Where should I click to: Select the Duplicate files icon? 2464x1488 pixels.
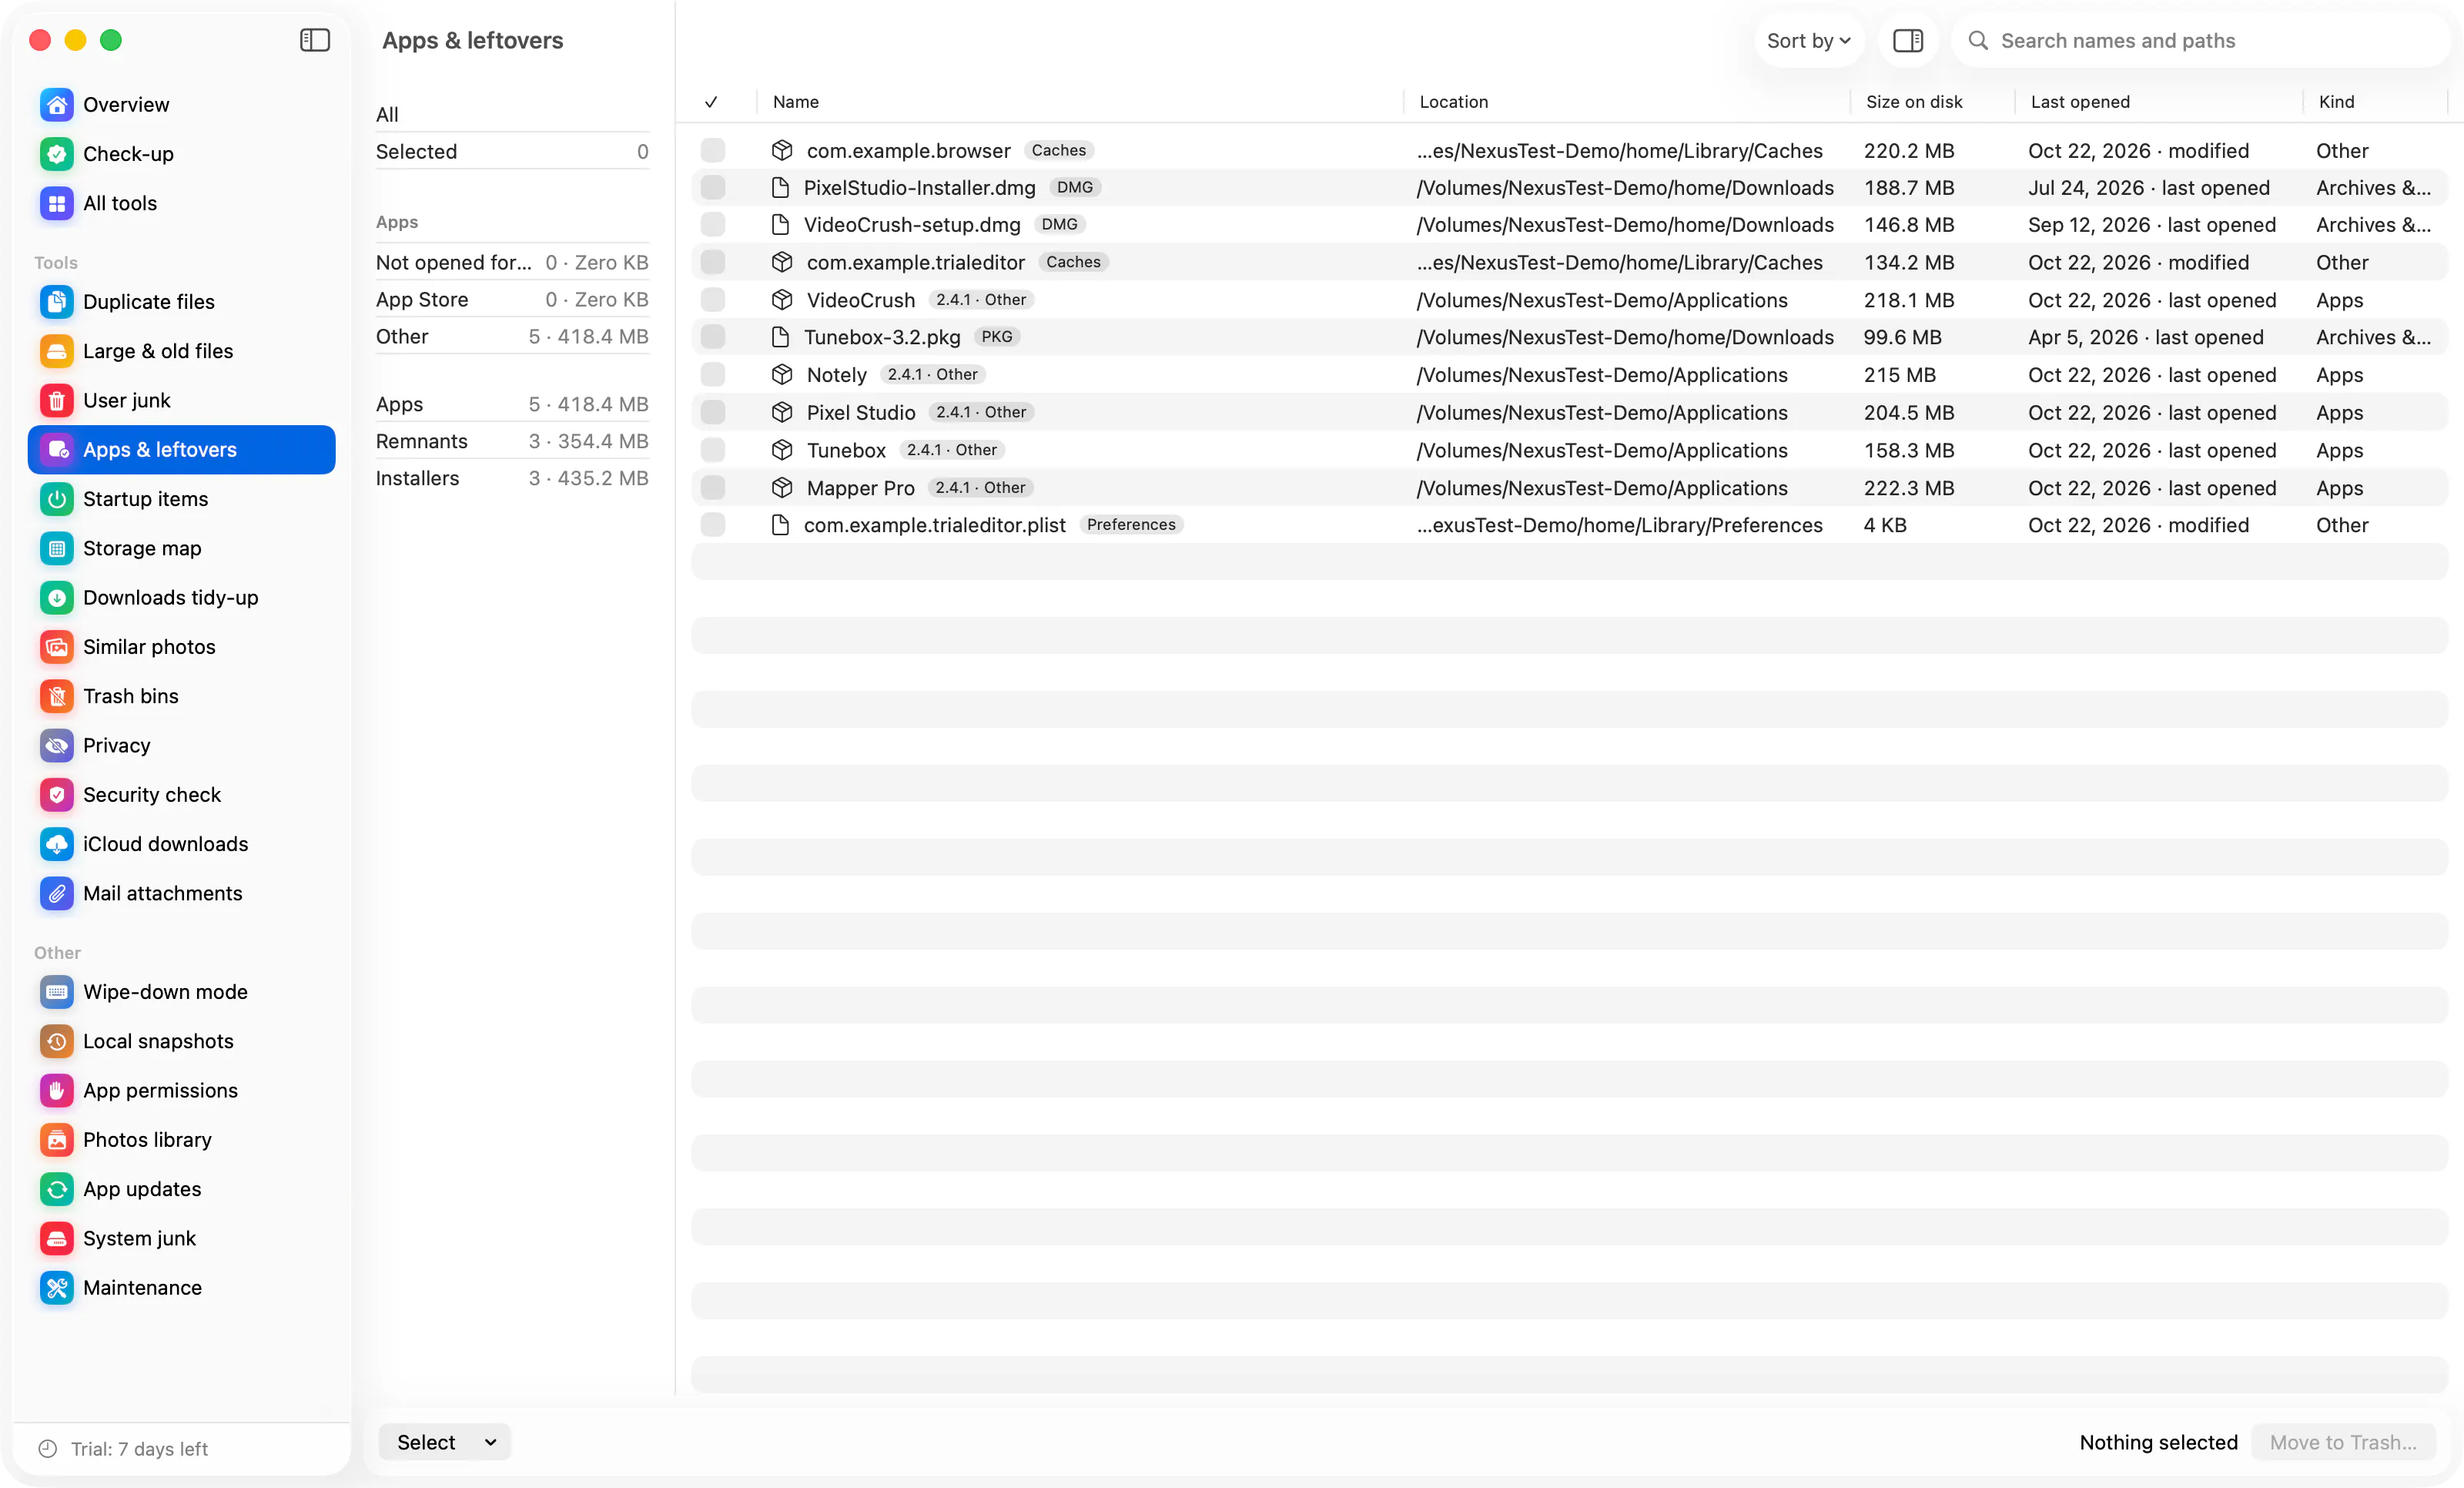(x=57, y=301)
